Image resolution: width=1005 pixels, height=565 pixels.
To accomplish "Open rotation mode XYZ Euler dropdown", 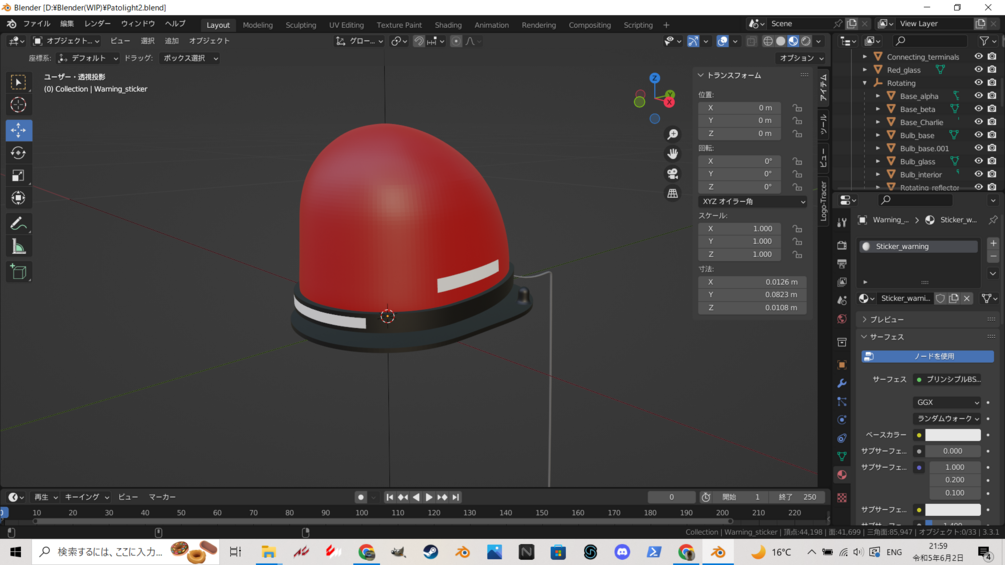I will pyautogui.click(x=752, y=201).
